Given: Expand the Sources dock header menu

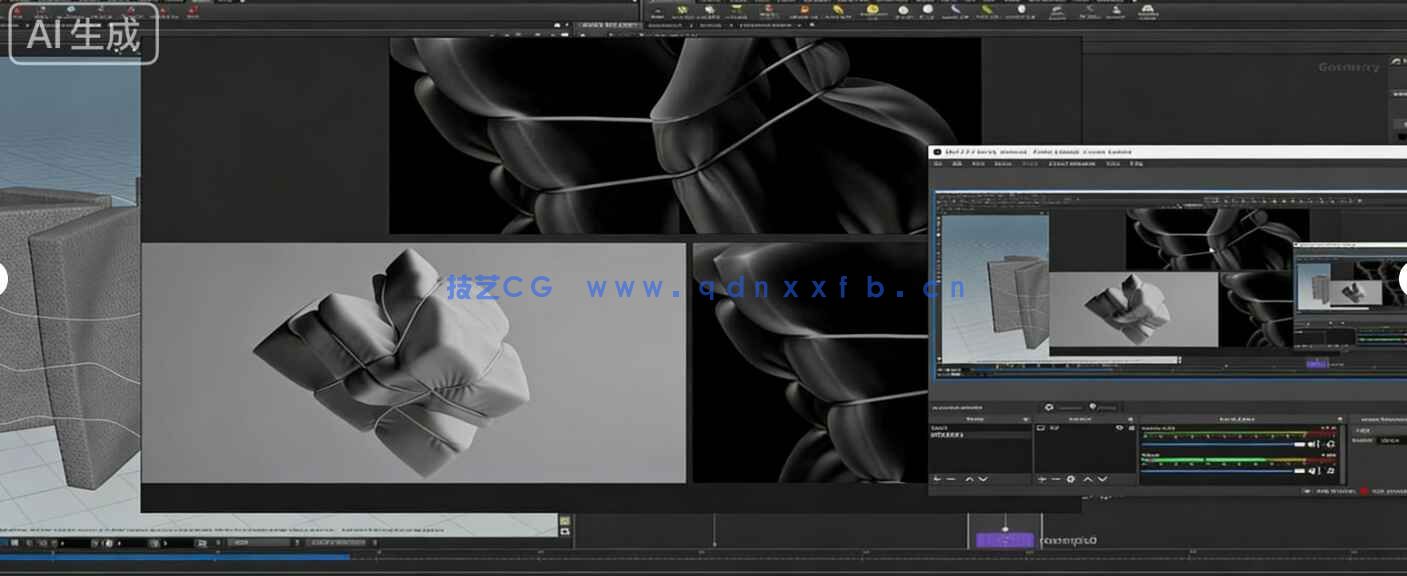Looking at the screenshot, I should (1131, 420).
